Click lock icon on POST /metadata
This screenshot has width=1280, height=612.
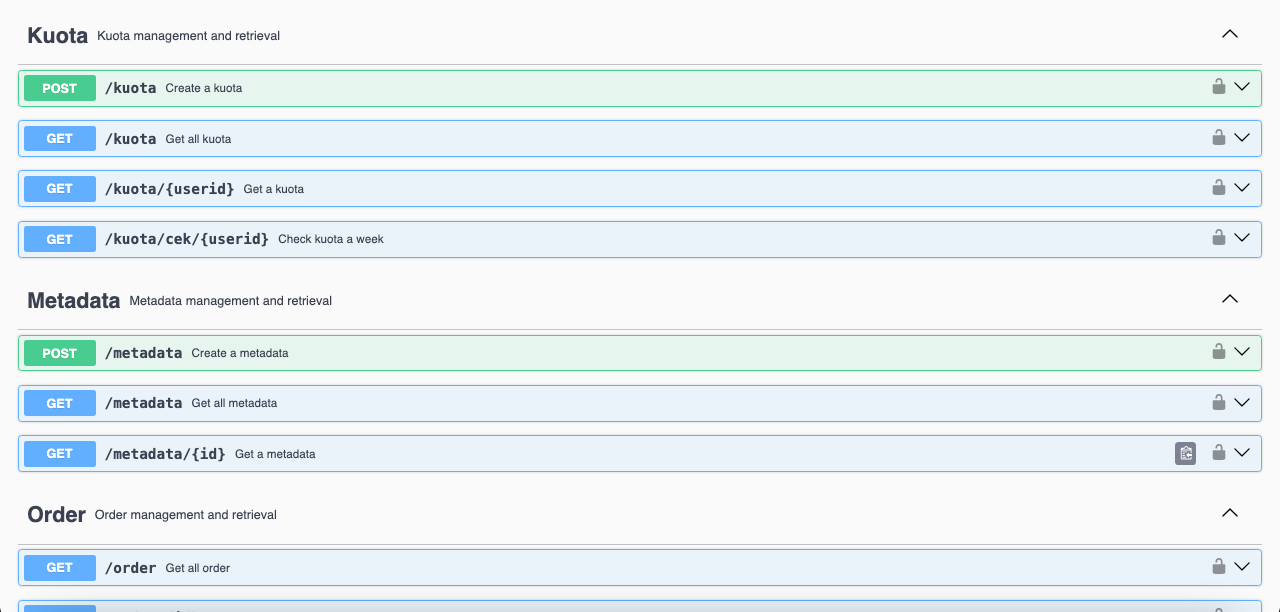[x=1218, y=352]
